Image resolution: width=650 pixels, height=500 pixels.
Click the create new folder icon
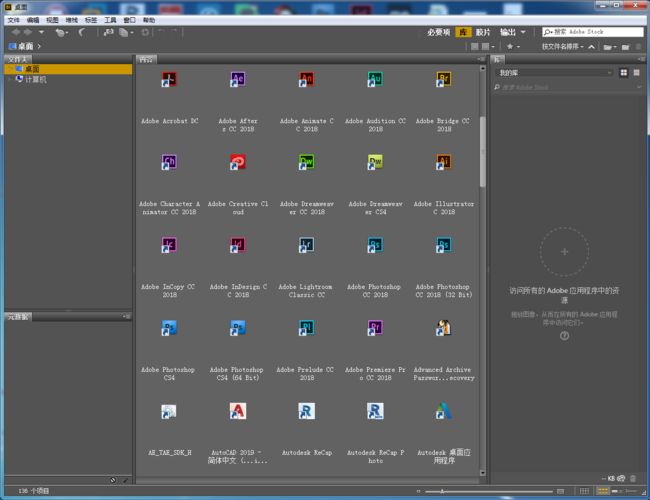tap(626, 47)
